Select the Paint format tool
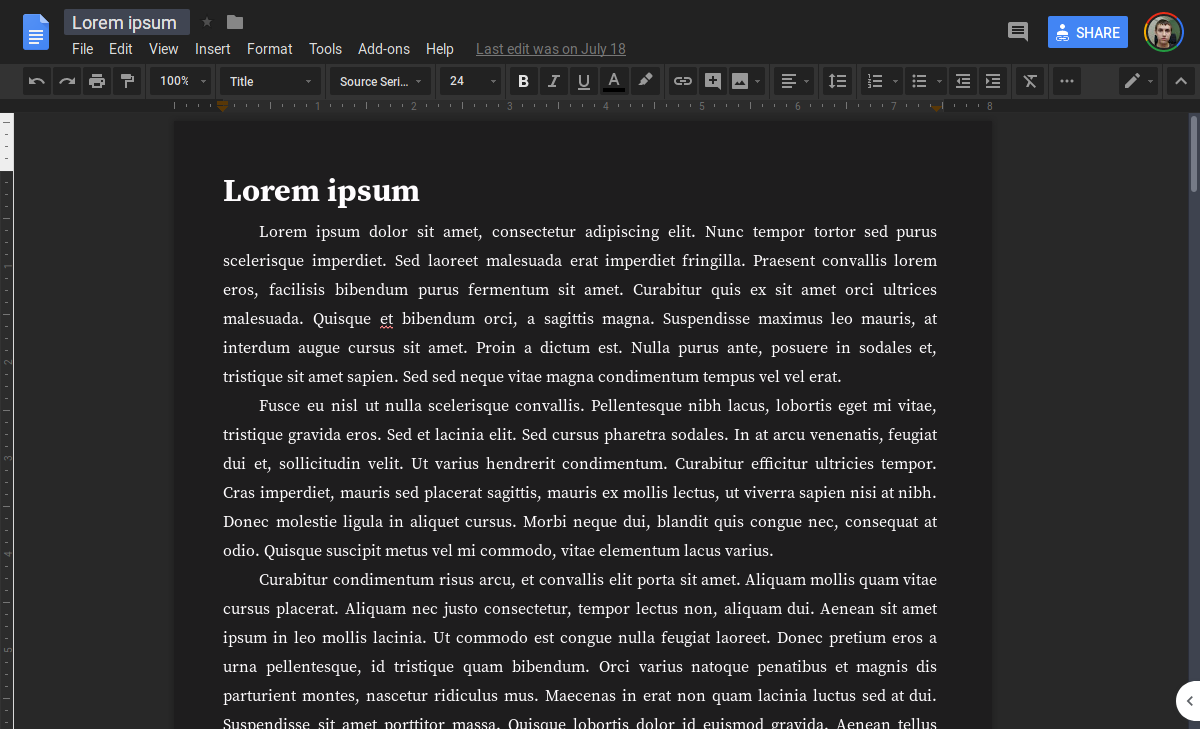Image resolution: width=1200 pixels, height=729 pixels. pyautogui.click(x=127, y=81)
